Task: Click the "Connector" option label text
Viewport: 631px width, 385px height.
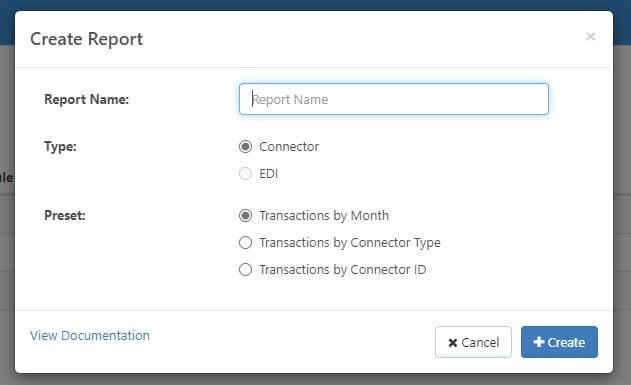Action: [x=289, y=146]
